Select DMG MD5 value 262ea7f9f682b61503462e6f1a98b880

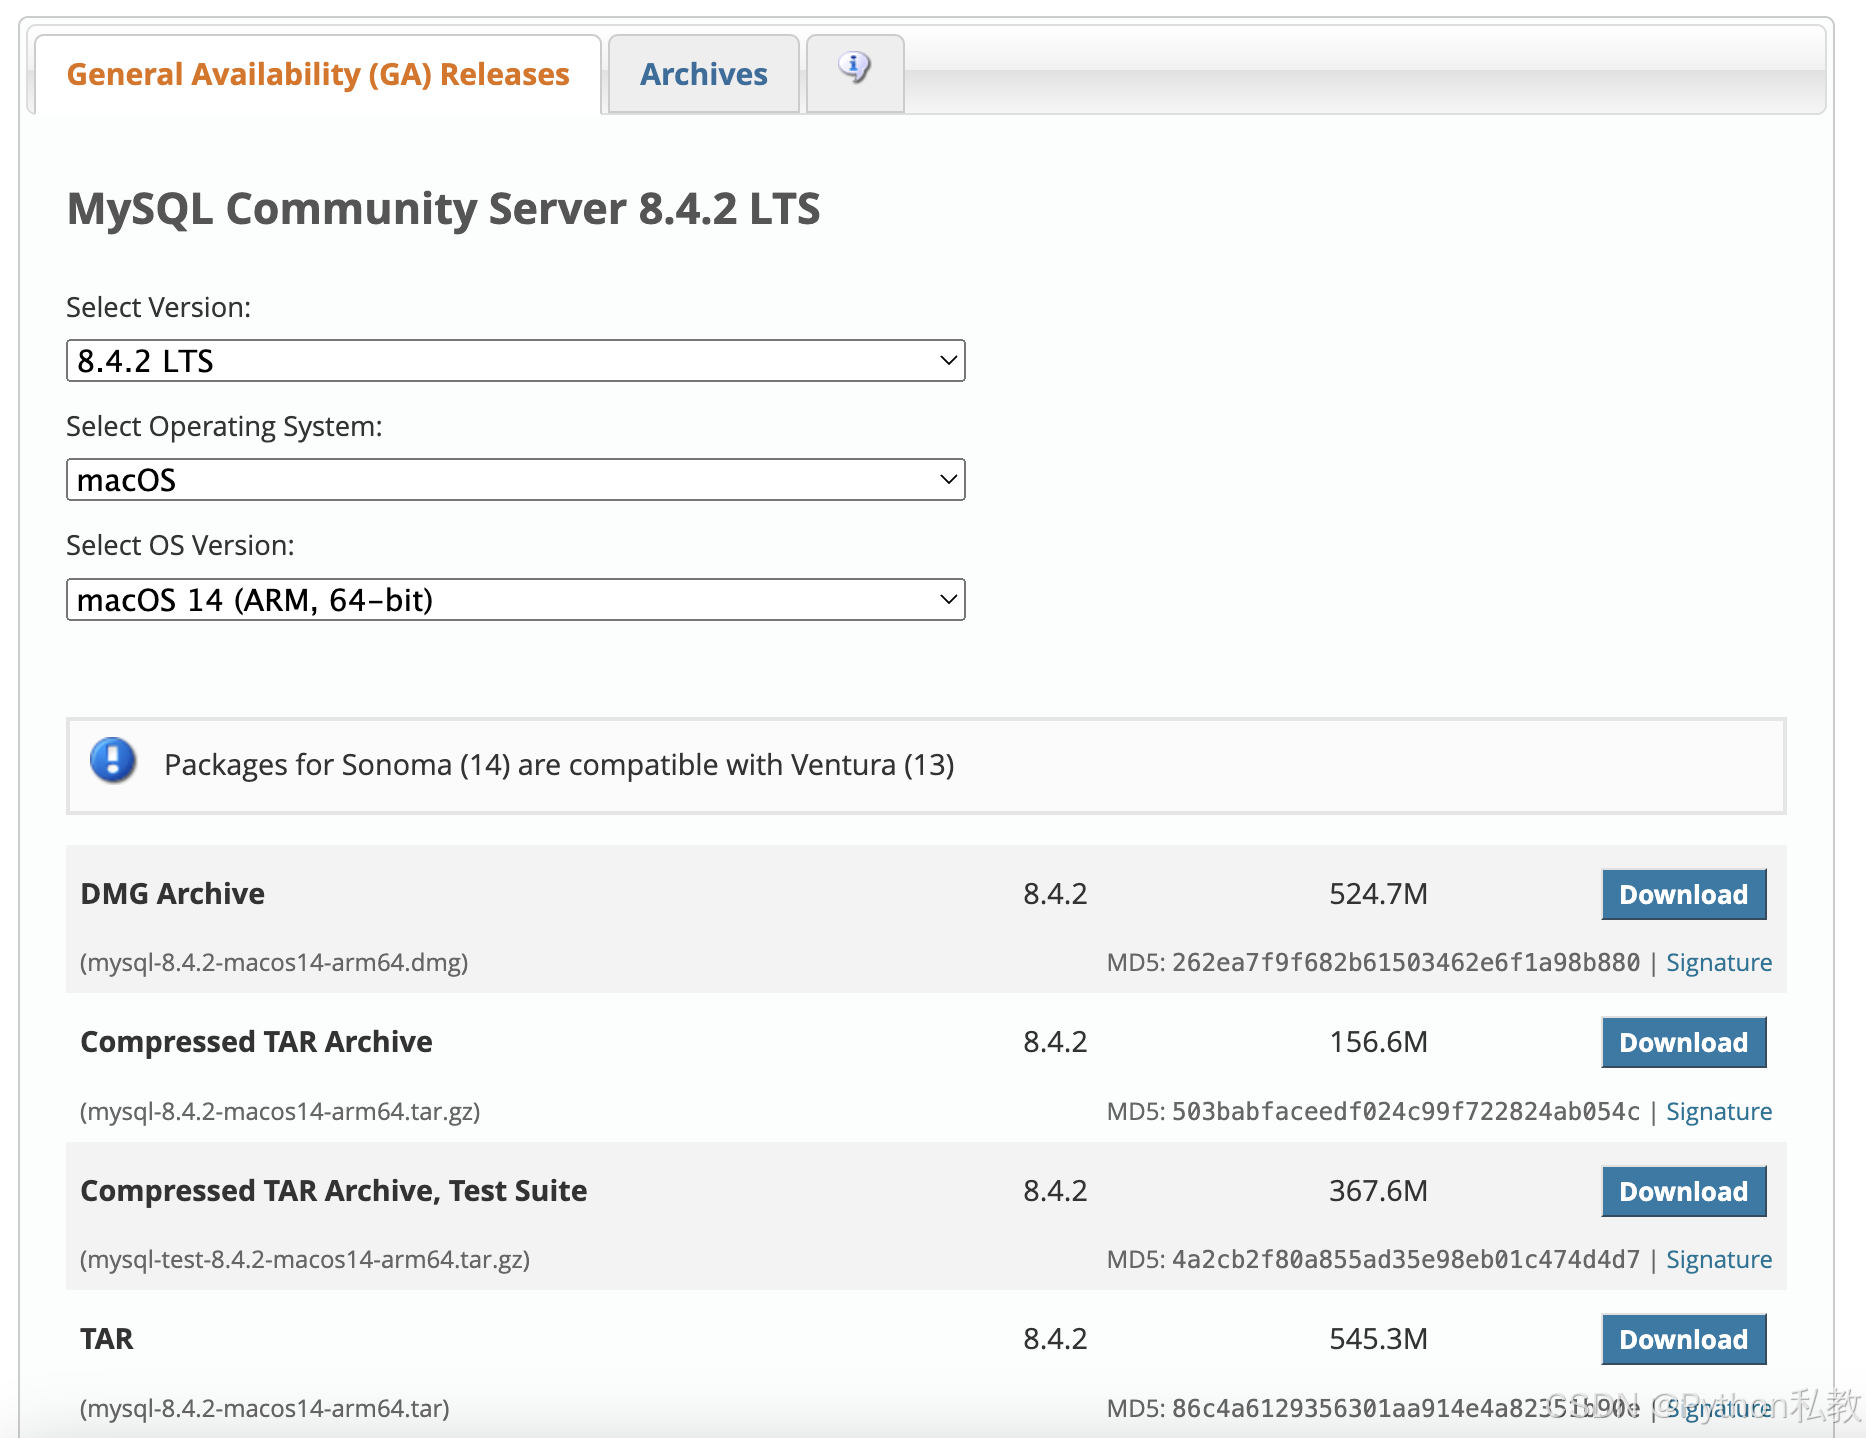click(1406, 962)
